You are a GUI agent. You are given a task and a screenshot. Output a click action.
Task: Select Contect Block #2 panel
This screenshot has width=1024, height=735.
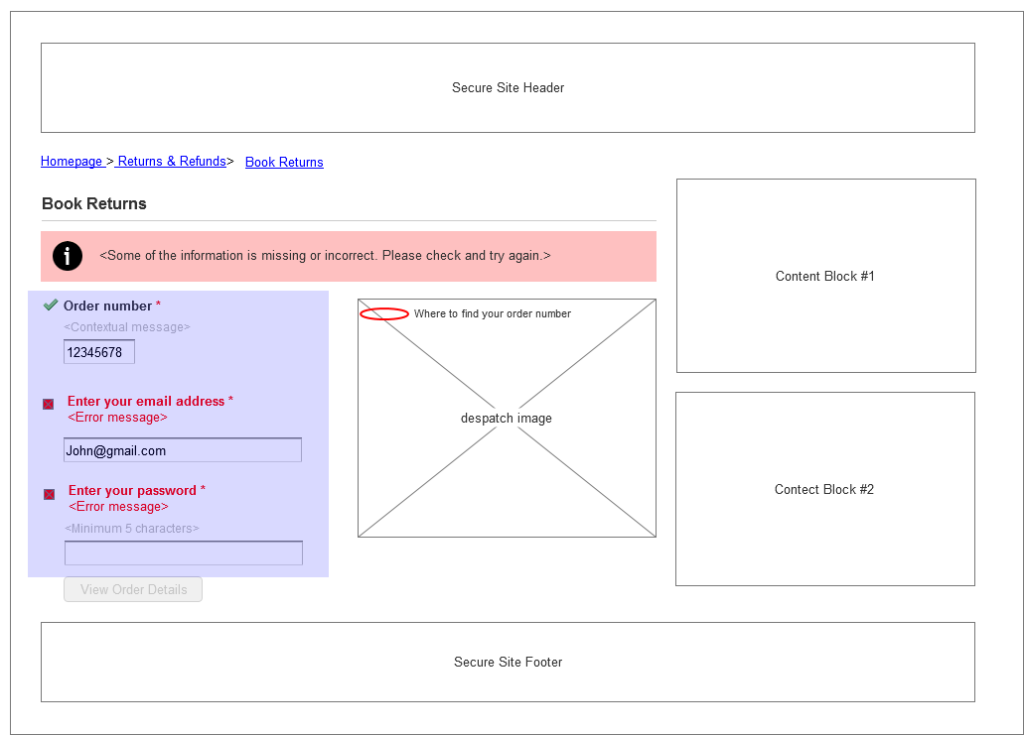[824, 489]
